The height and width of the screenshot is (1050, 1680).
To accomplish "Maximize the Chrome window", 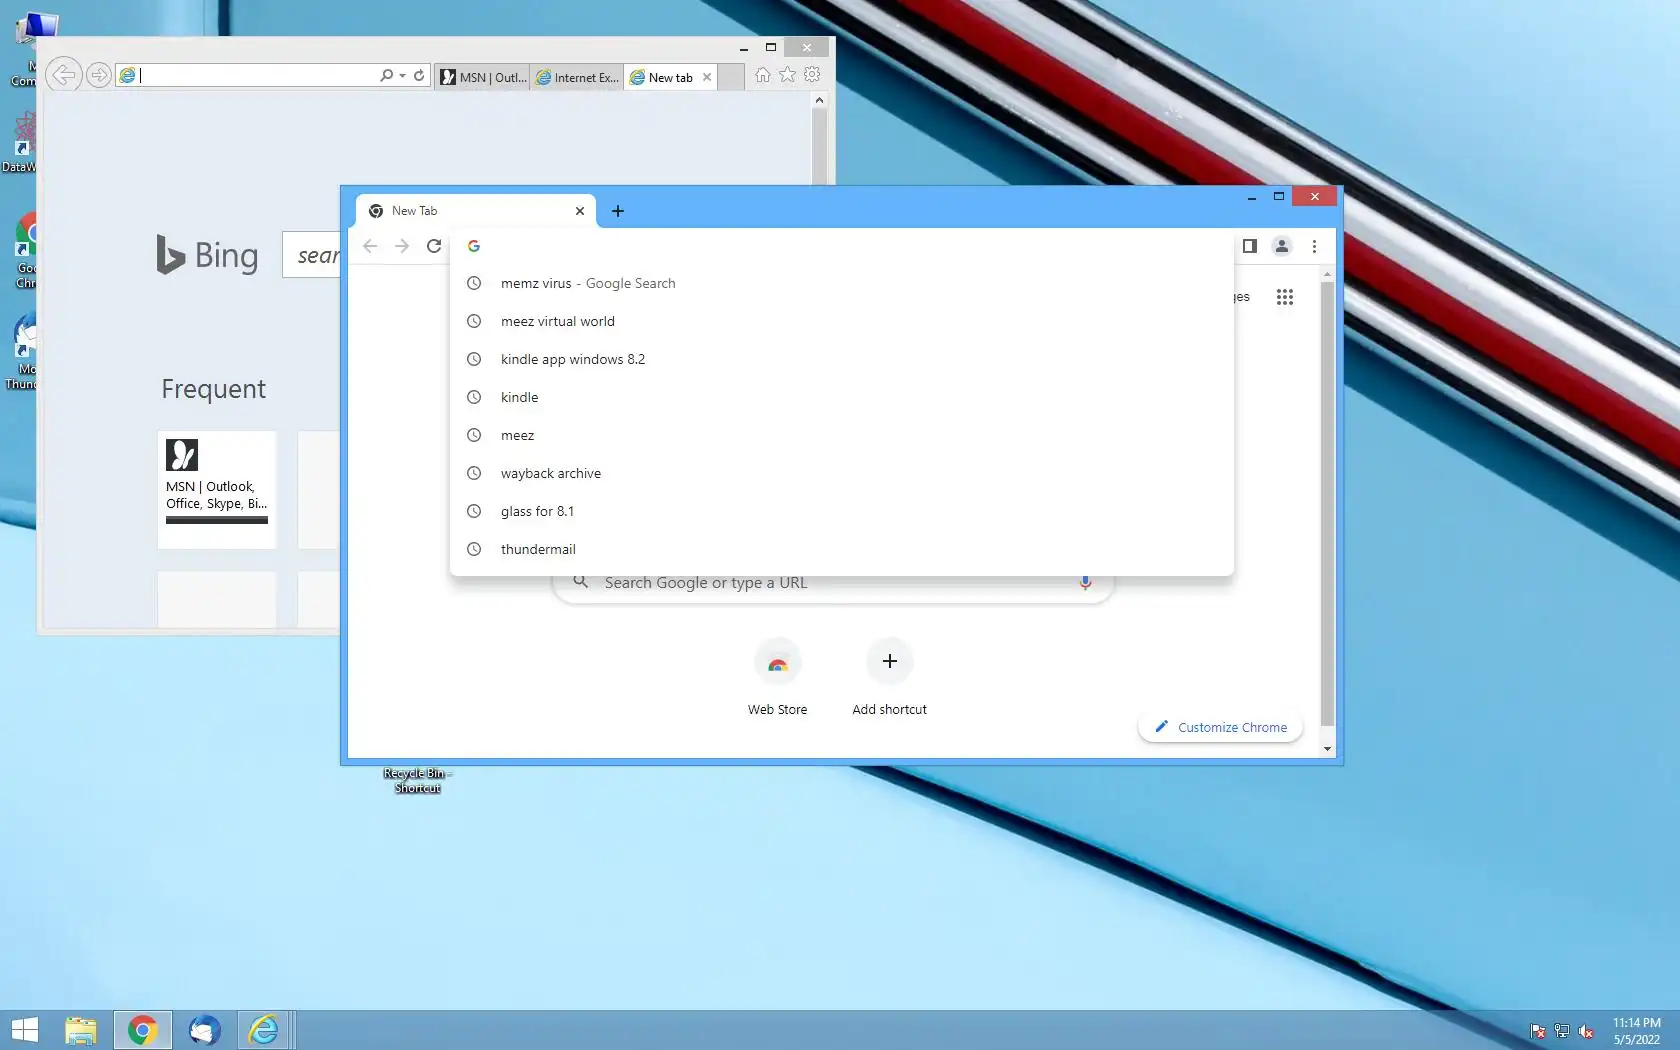I will pyautogui.click(x=1278, y=197).
